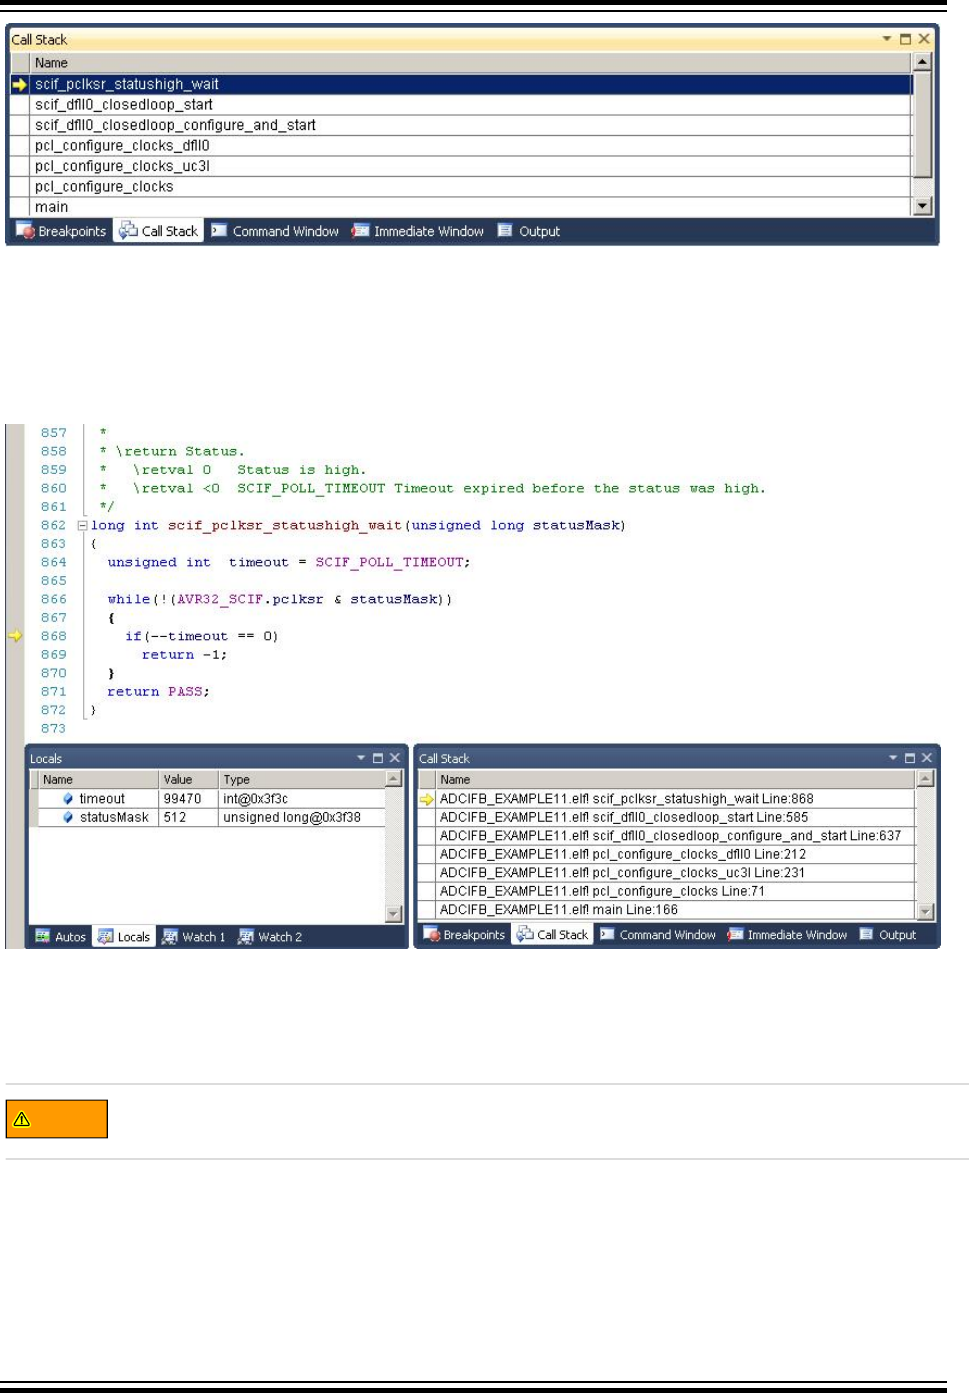
Task: Click Output tab icon in top panel
Action: pos(505,231)
